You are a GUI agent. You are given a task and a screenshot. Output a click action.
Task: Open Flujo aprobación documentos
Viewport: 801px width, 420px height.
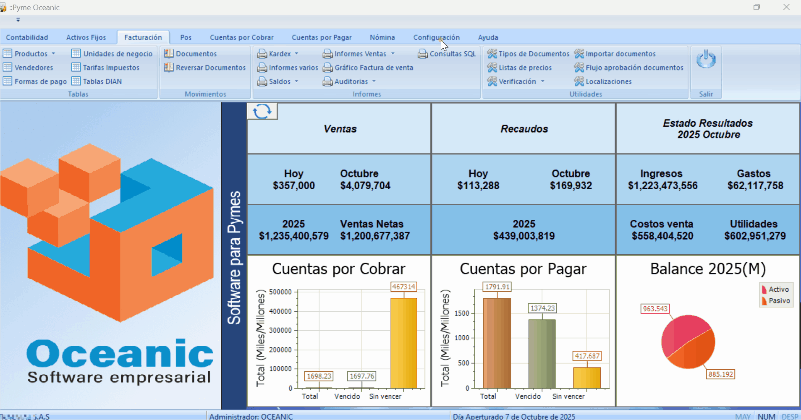coord(628,67)
